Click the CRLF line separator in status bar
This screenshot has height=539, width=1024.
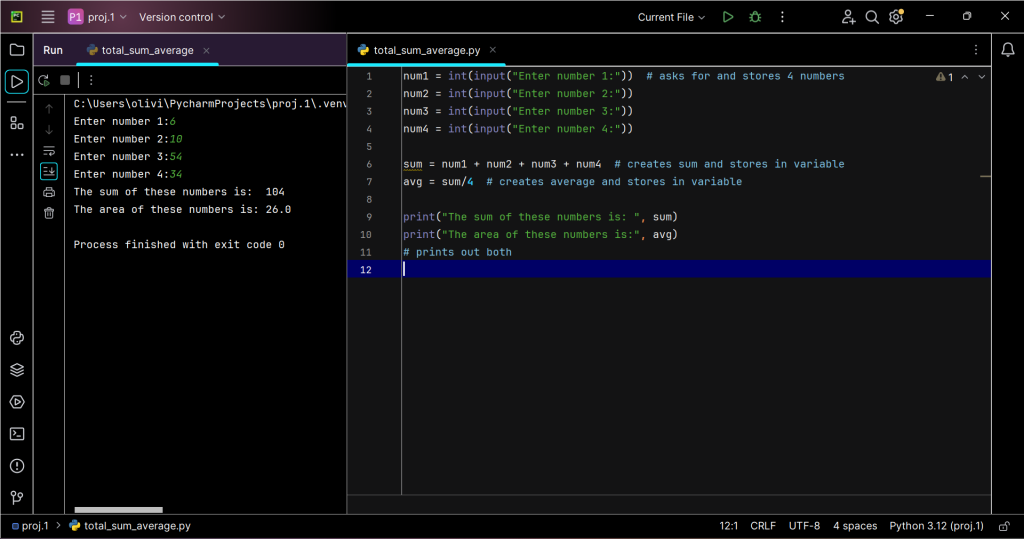pos(763,526)
